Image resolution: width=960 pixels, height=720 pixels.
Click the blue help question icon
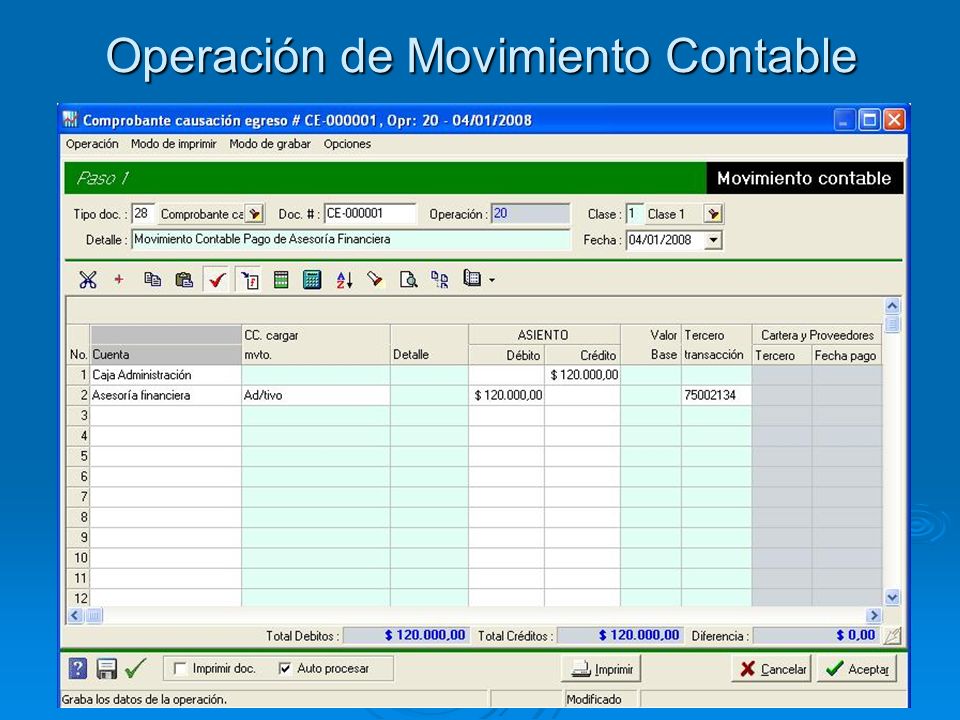pyautogui.click(x=78, y=669)
